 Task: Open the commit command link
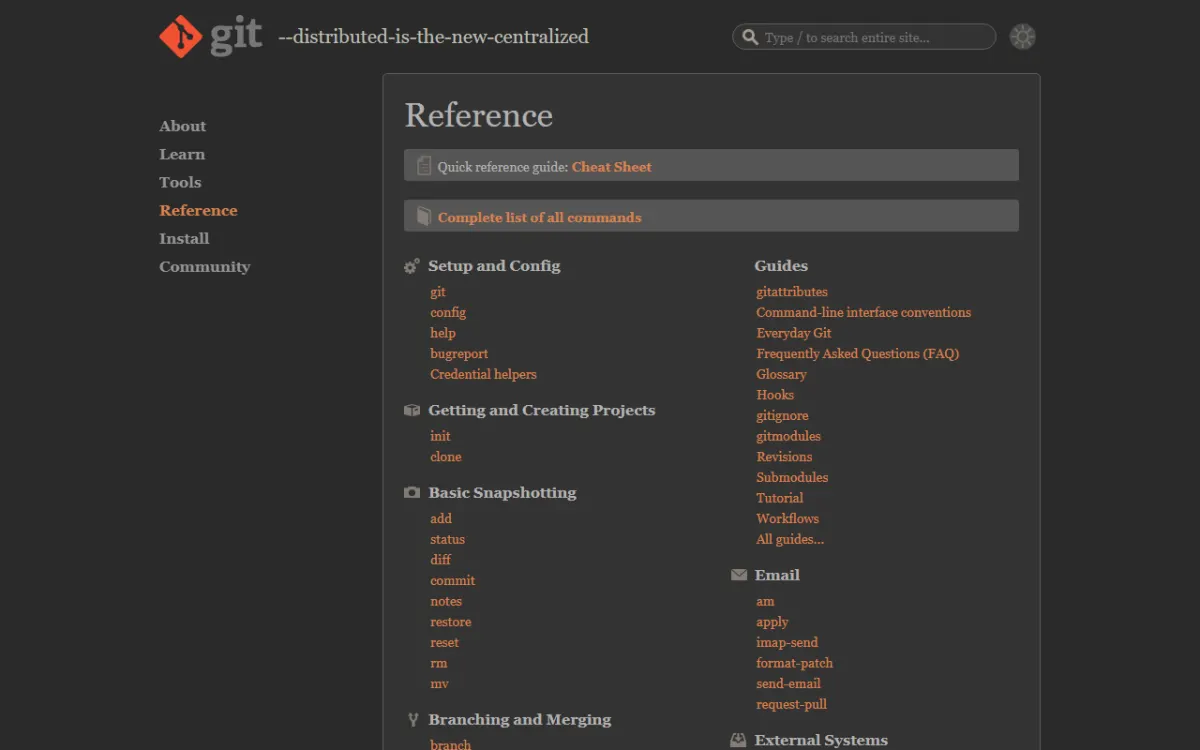(x=453, y=580)
